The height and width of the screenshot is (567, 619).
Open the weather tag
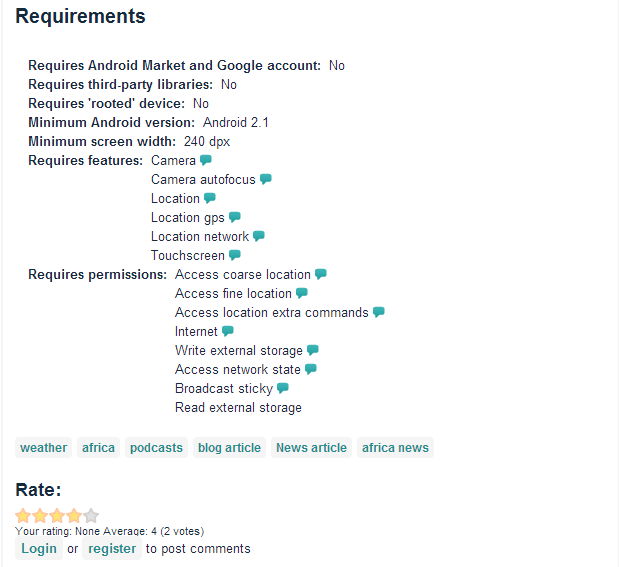(x=44, y=448)
